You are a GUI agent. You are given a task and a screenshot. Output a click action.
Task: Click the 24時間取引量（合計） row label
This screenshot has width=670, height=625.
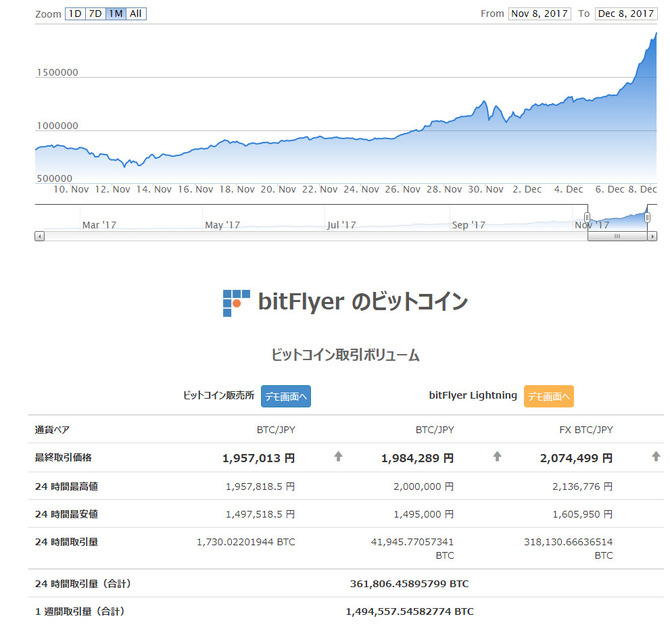click(x=83, y=584)
